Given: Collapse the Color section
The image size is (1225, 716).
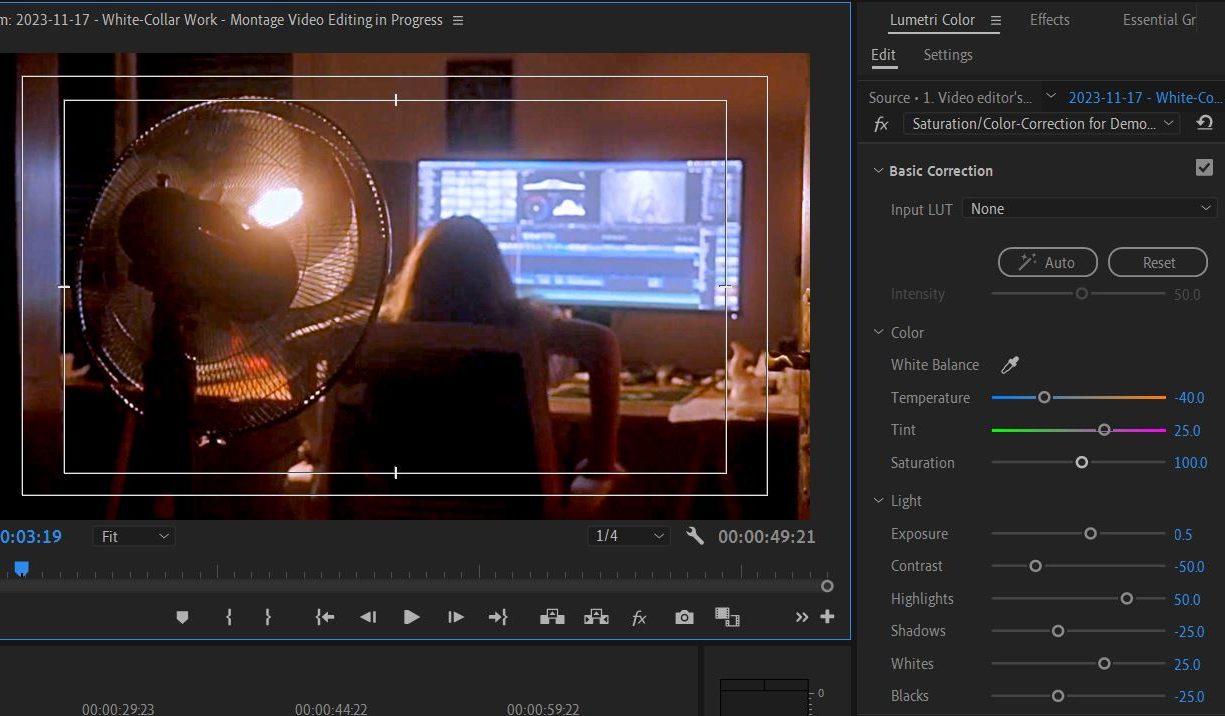Looking at the screenshot, I should click(878, 332).
